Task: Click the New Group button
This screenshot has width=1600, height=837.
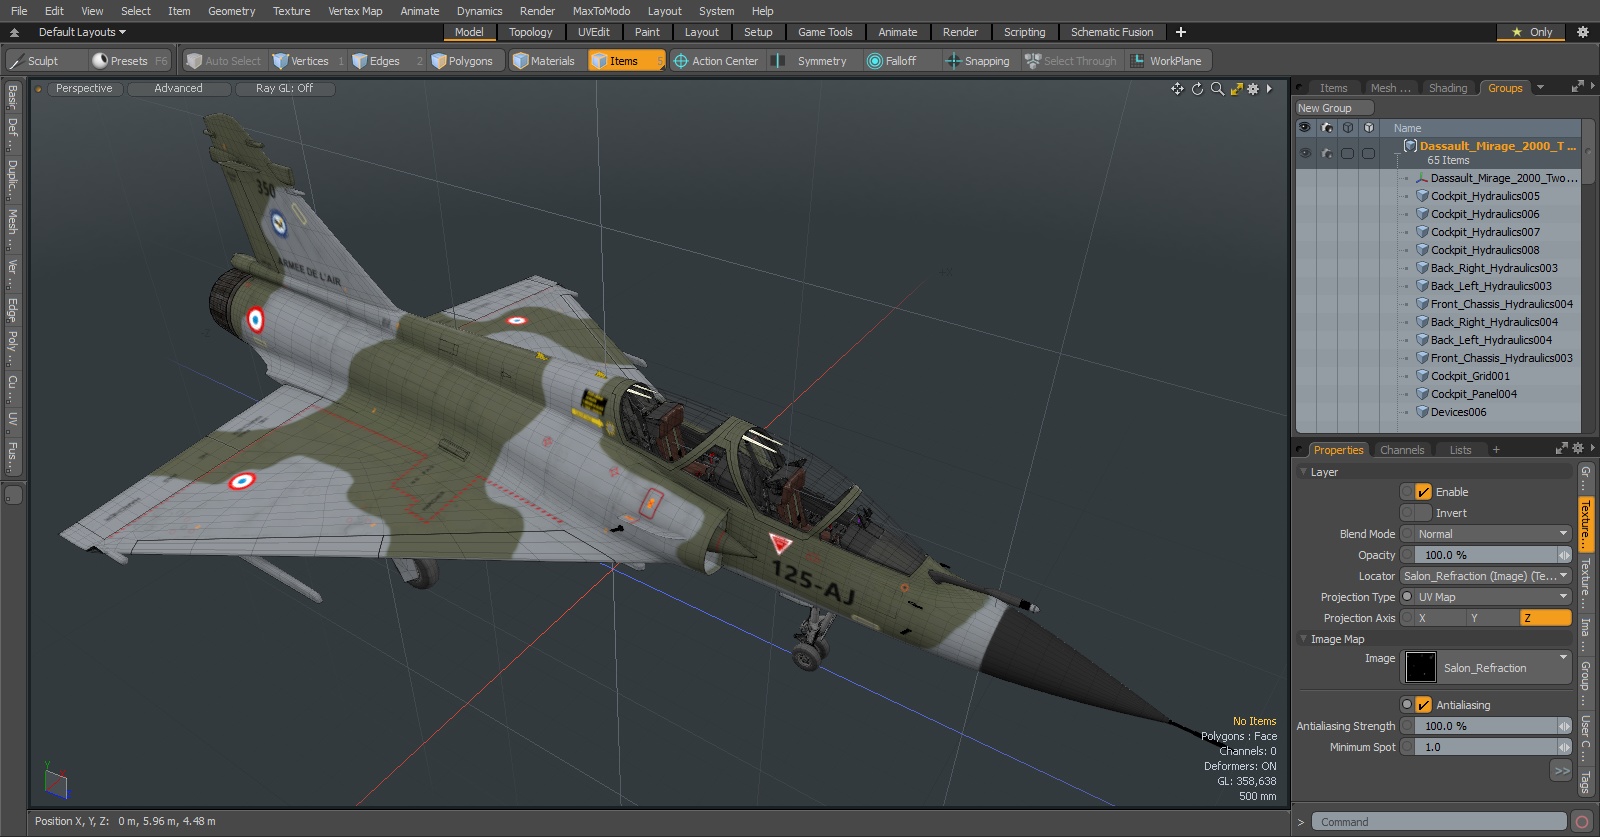Action: click(x=1334, y=108)
